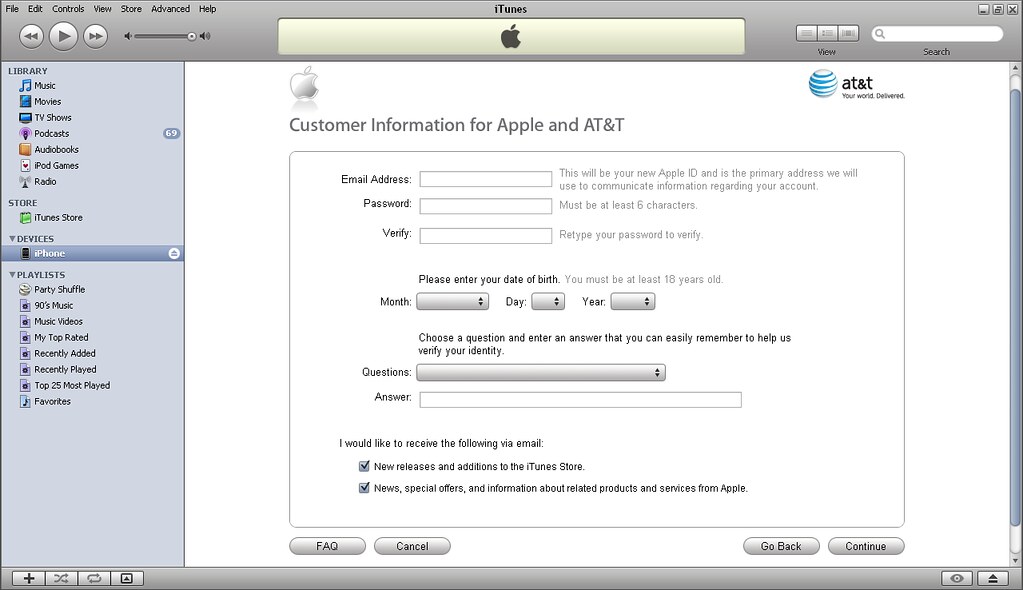Open the Store menu
Screen dimensions: 1023x590
coord(131,8)
